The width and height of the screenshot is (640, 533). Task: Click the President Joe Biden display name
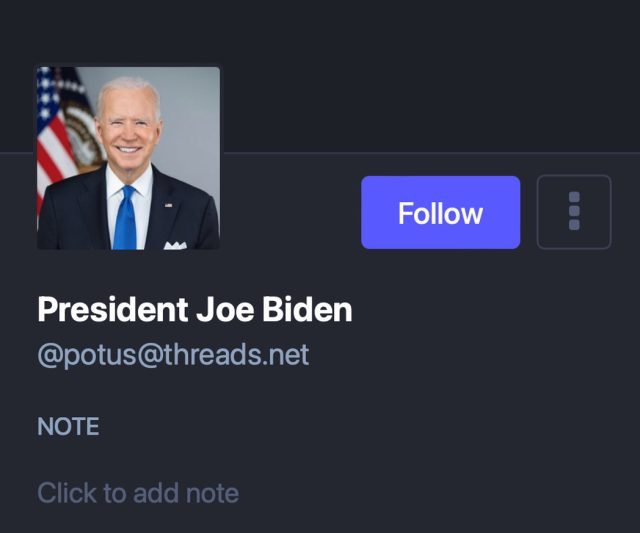(195, 309)
